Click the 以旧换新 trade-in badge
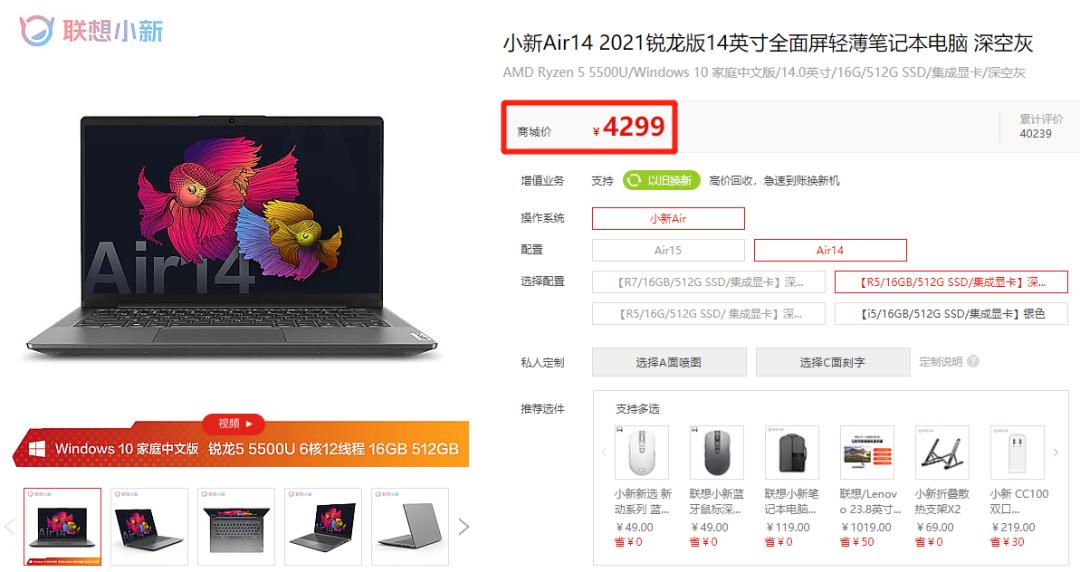 point(661,181)
